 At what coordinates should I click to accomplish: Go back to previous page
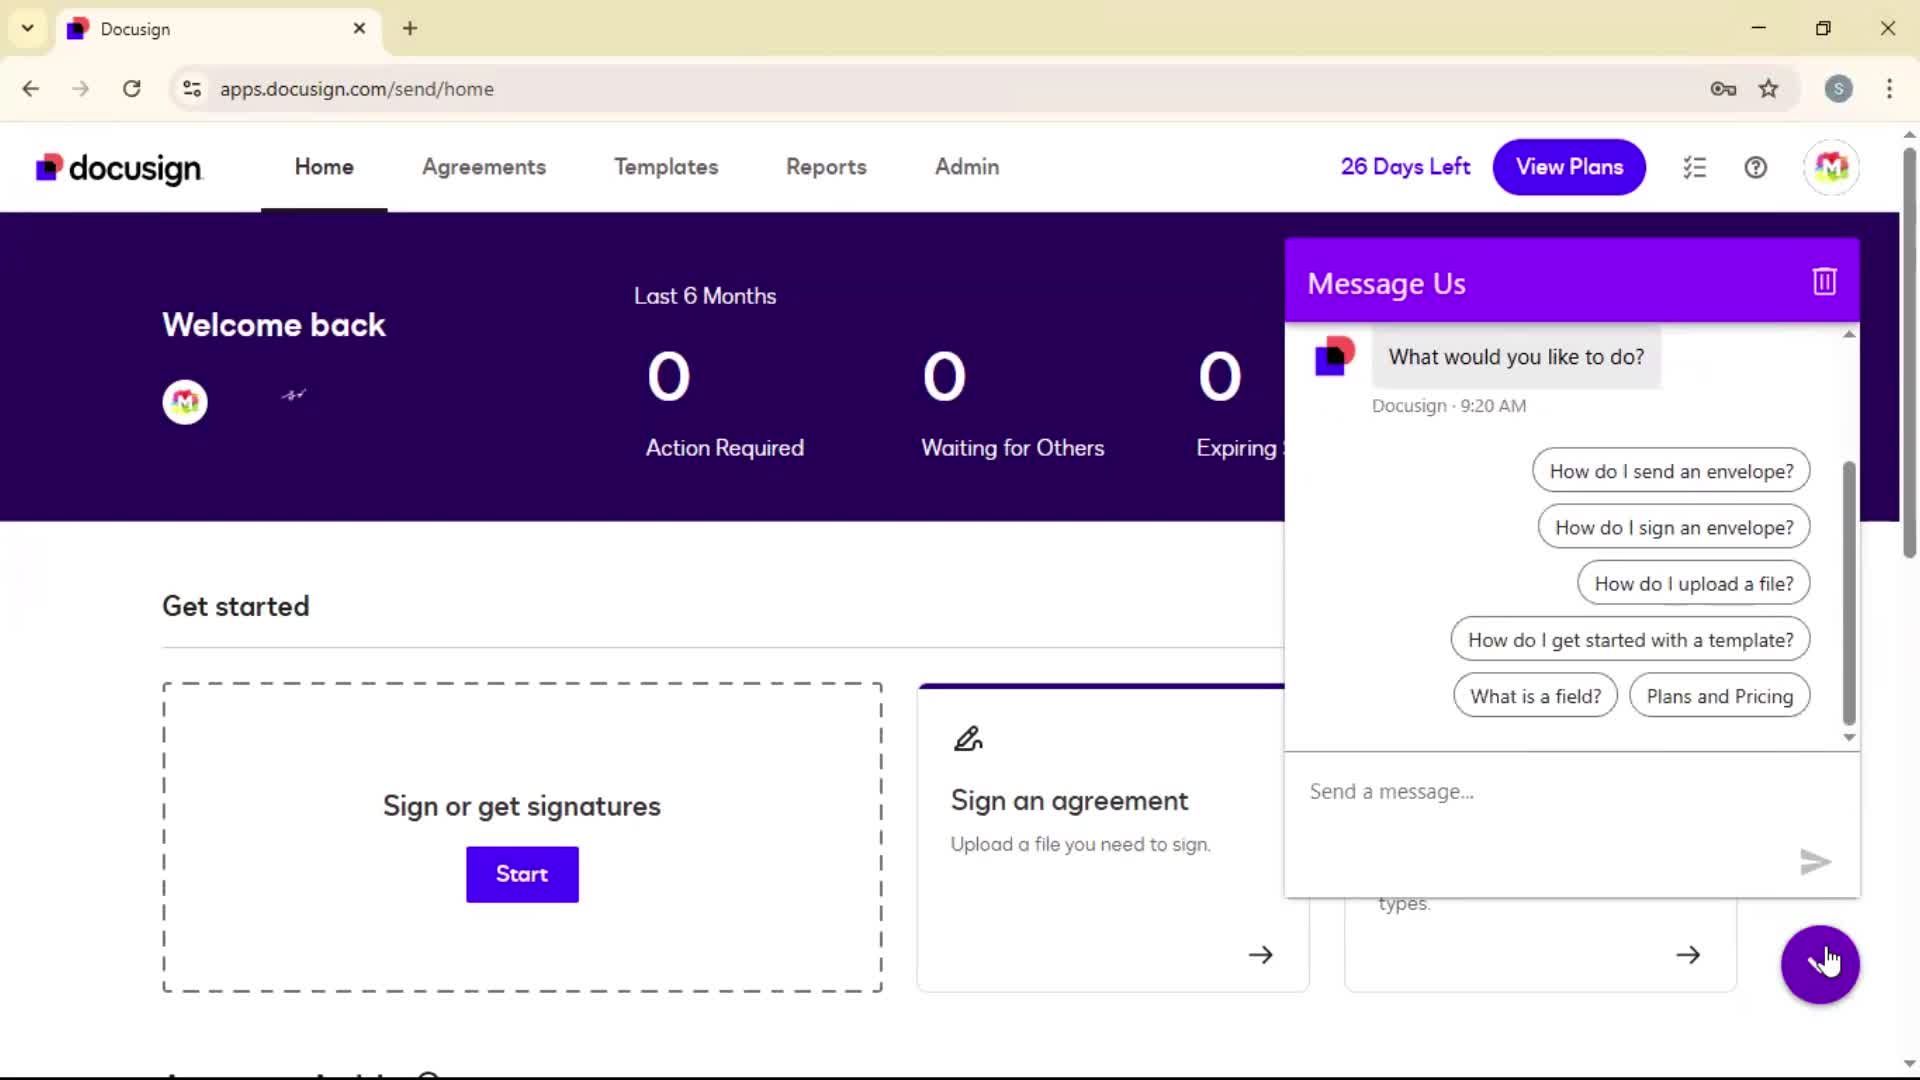pyautogui.click(x=31, y=89)
